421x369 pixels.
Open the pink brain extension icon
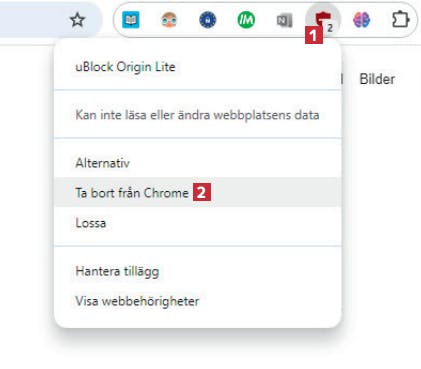pyautogui.click(x=361, y=20)
